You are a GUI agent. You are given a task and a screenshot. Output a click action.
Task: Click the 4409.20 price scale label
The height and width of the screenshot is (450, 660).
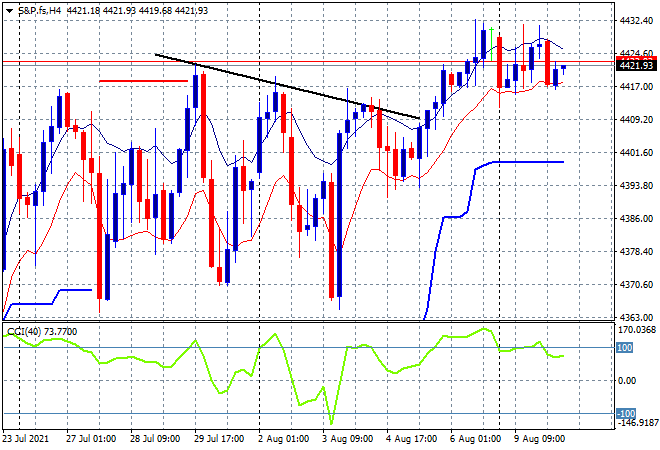[636, 120]
